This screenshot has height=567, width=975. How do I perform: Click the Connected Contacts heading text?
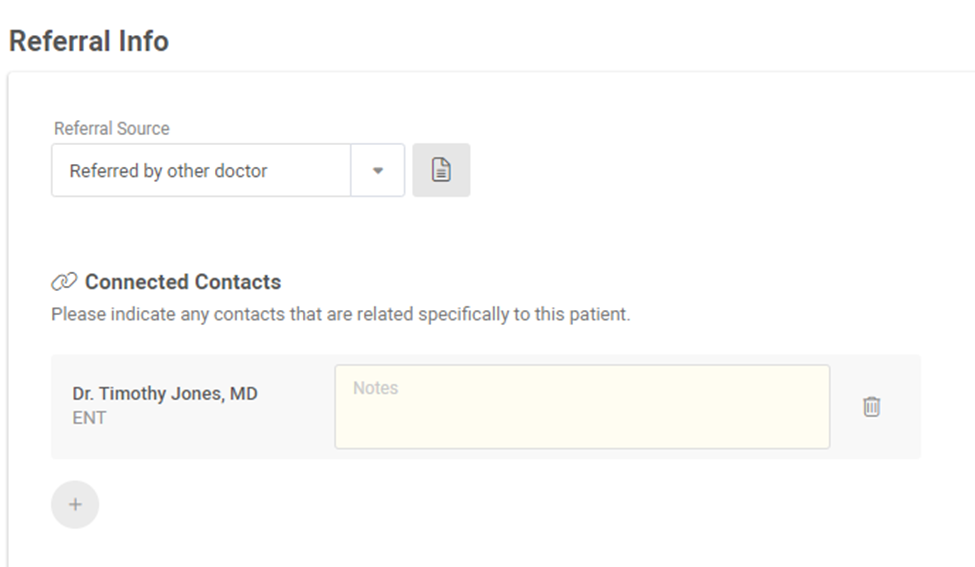tap(183, 282)
